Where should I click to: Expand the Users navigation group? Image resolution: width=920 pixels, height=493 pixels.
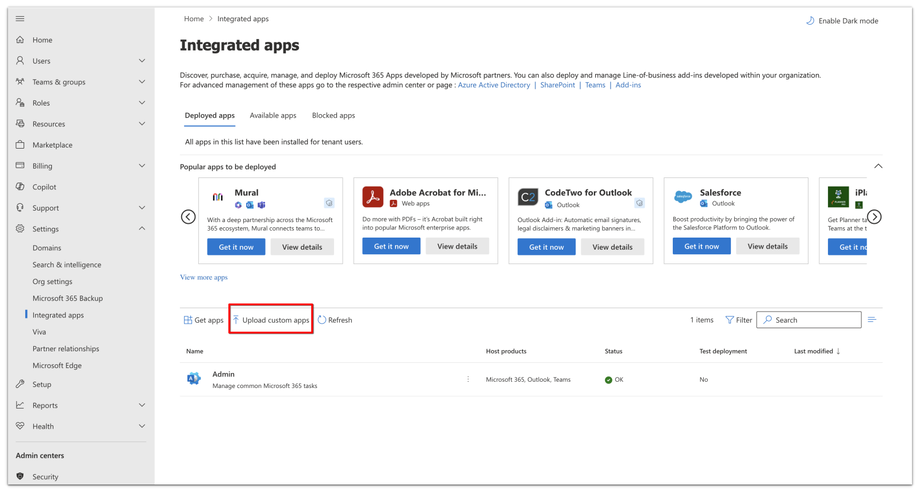142,61
